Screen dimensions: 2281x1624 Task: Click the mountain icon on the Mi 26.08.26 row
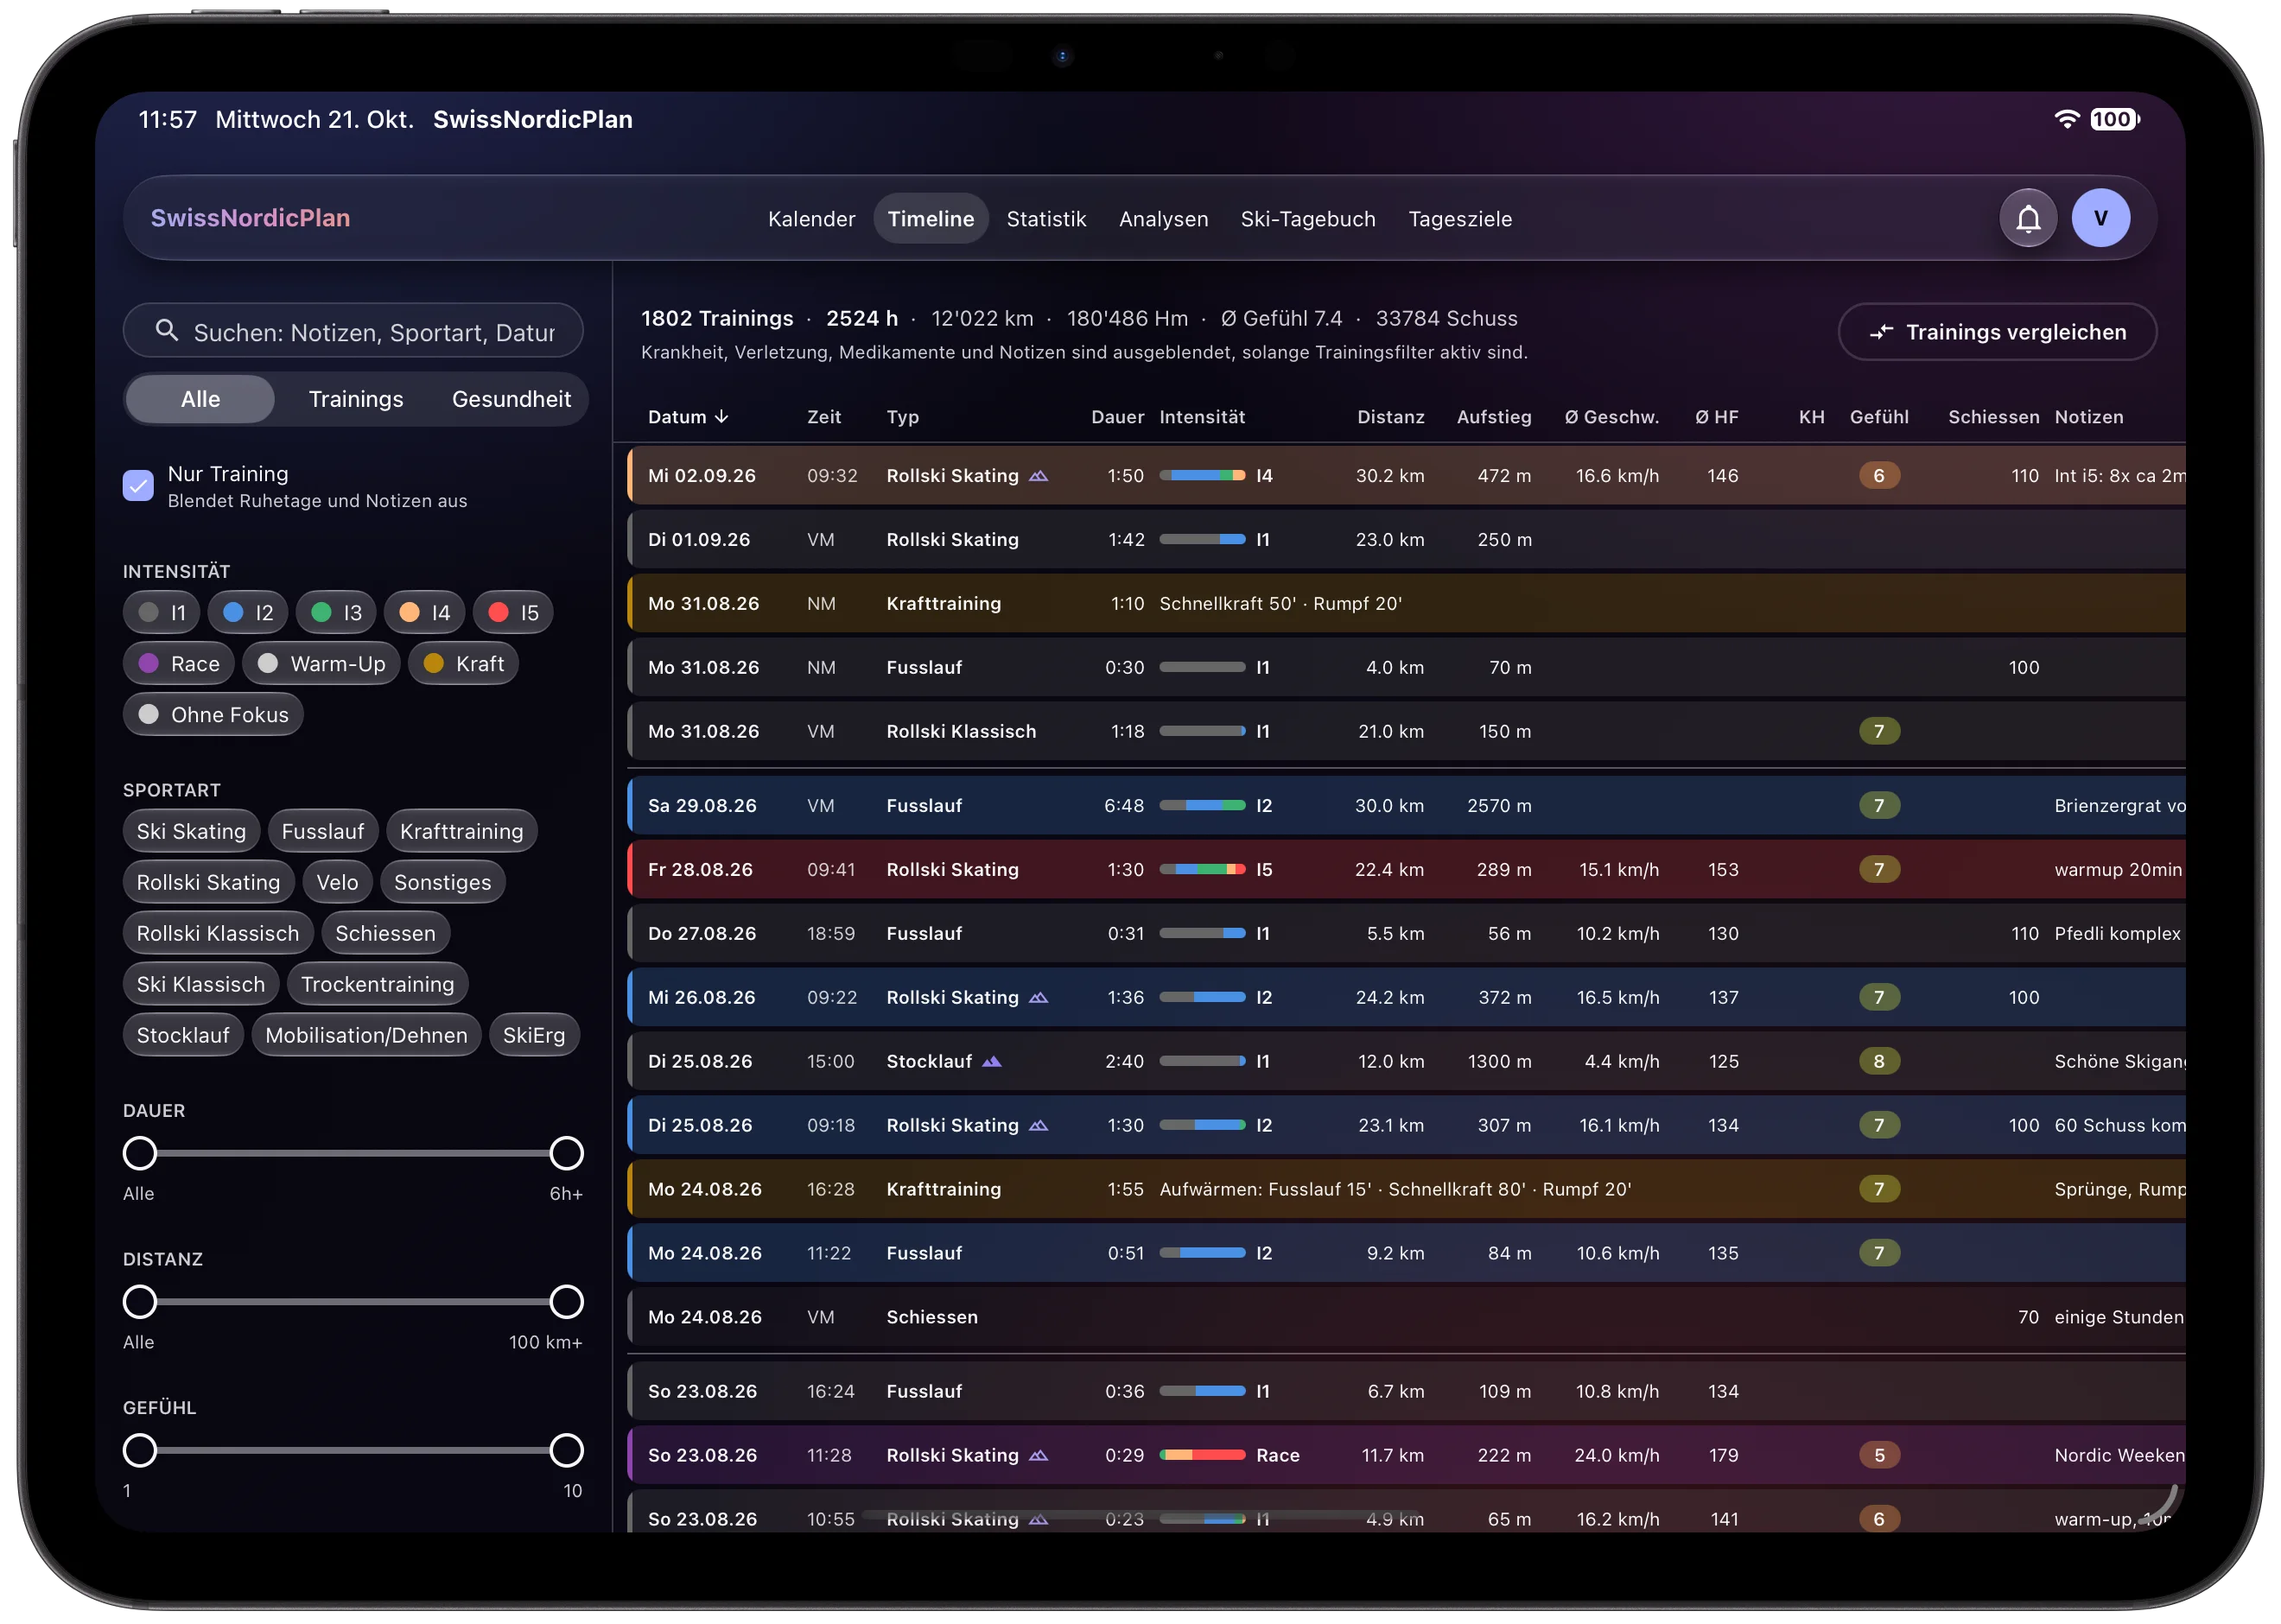coord(1038,998)
